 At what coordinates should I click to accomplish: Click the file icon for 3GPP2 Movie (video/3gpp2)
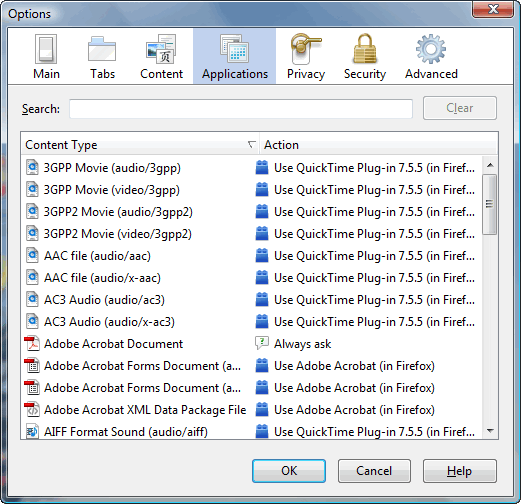tap(32, 234)
